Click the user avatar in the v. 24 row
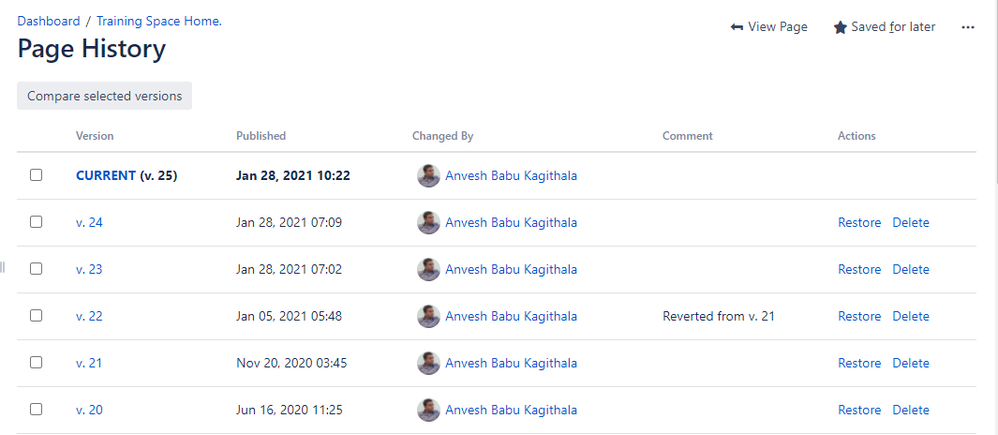This screenshot has height=435, width=998. [428, 223]
